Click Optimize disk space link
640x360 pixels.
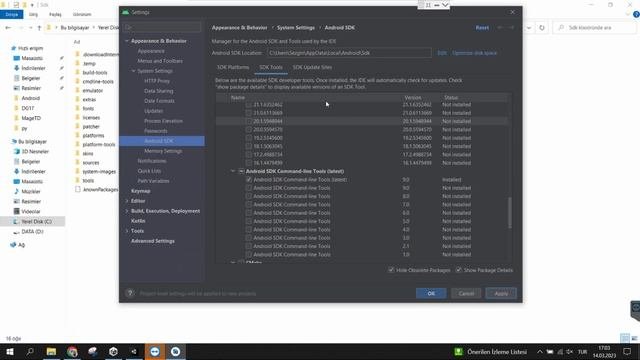[x=474, y=53]
